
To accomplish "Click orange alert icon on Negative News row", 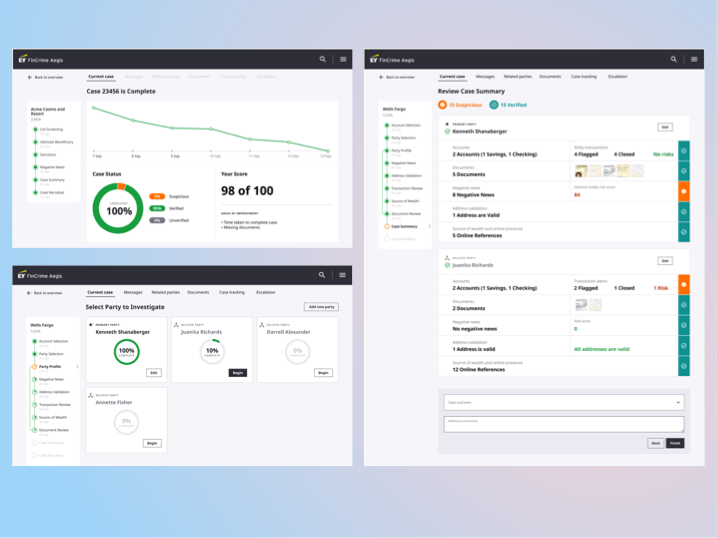I will click(683, 191).
